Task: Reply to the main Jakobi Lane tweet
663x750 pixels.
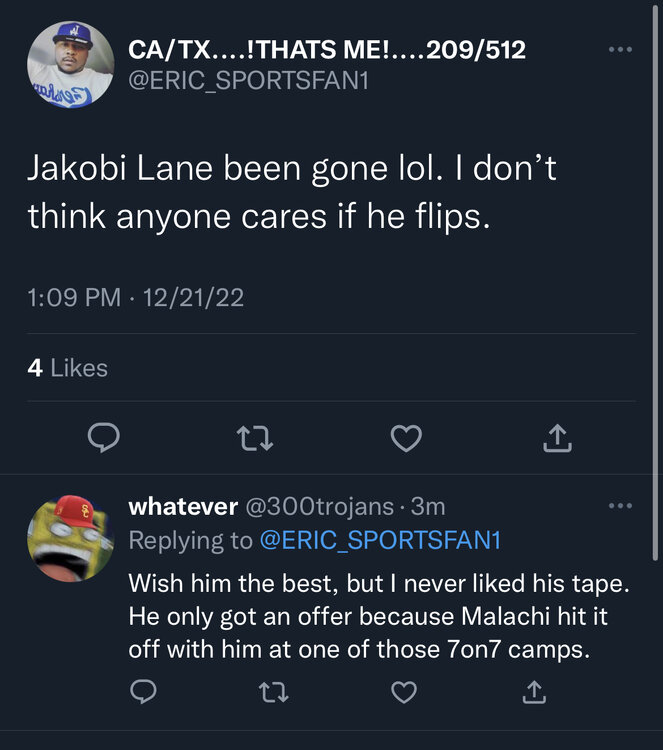Action: click(105, 437)
